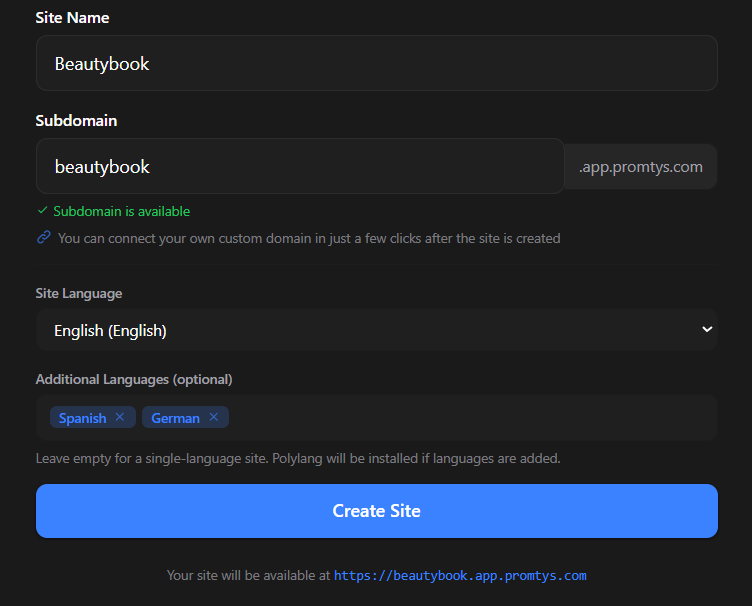The height and width of the screenshot is (606, 752).
Task: Click the Site Name label
Action: [x=72, y=18]
